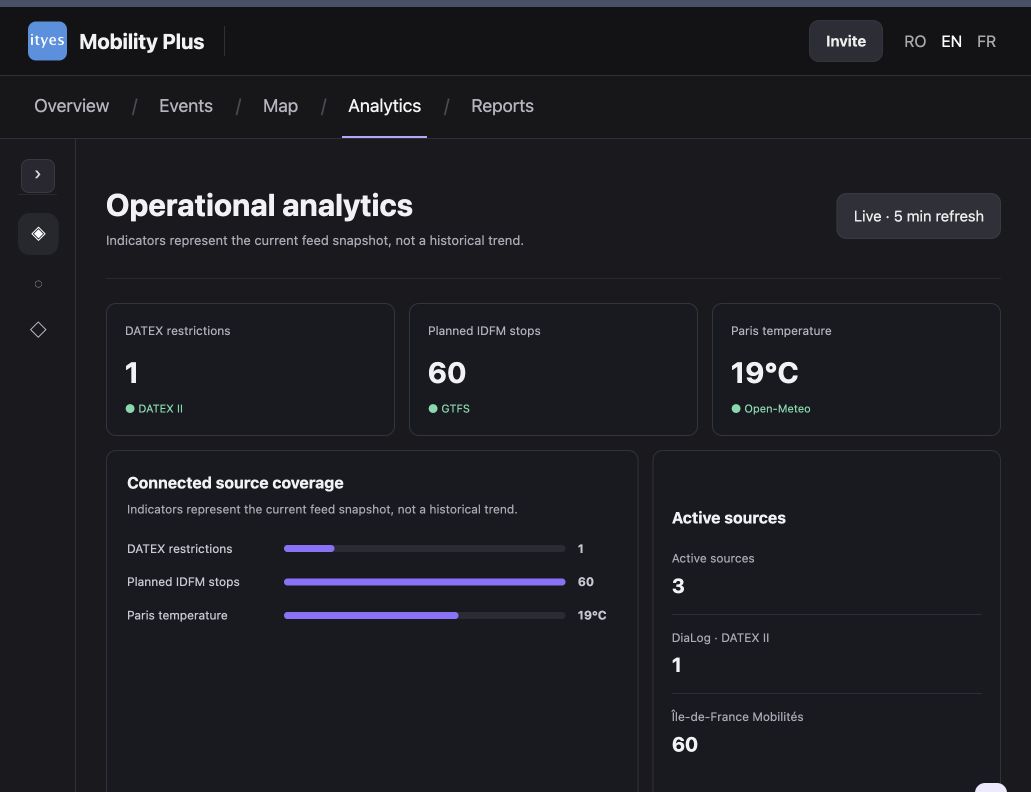1031x792 pixels.
Task: Click the Open-Meteo source label
Action: coord(777,408)
